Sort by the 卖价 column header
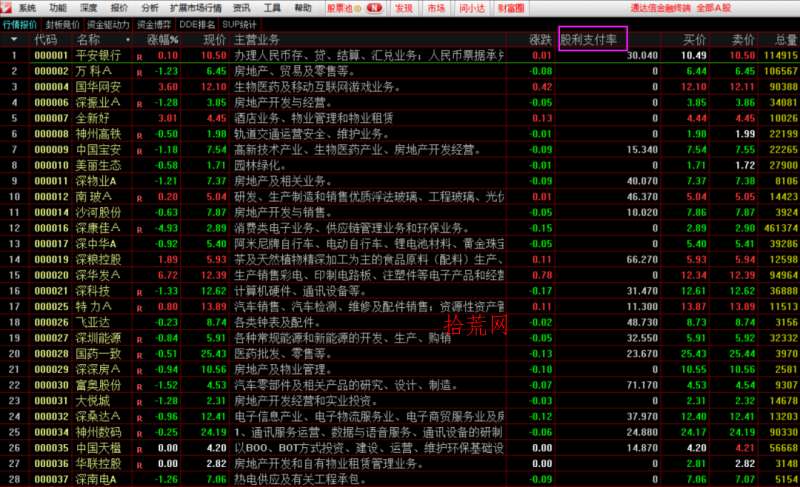 (743, 40)
